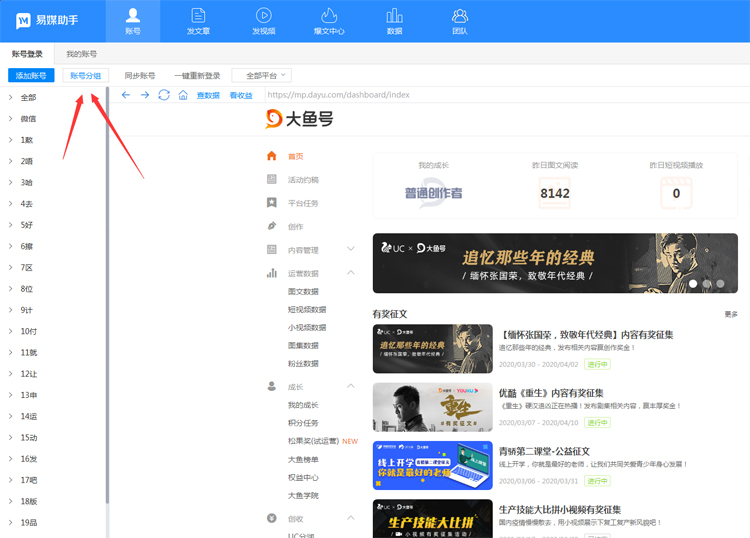Open the 大鱼榜单 submenu item
This screenshot has height=538, width=750.
point(303,460)
